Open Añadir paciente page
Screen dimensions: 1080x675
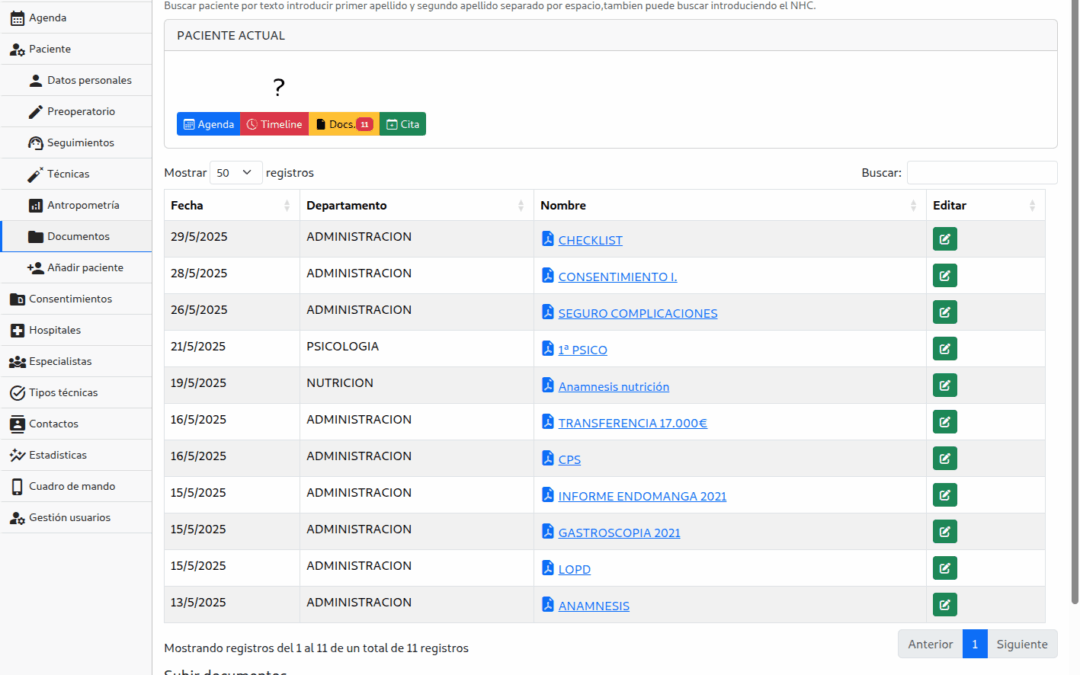(x=76, y=267)
